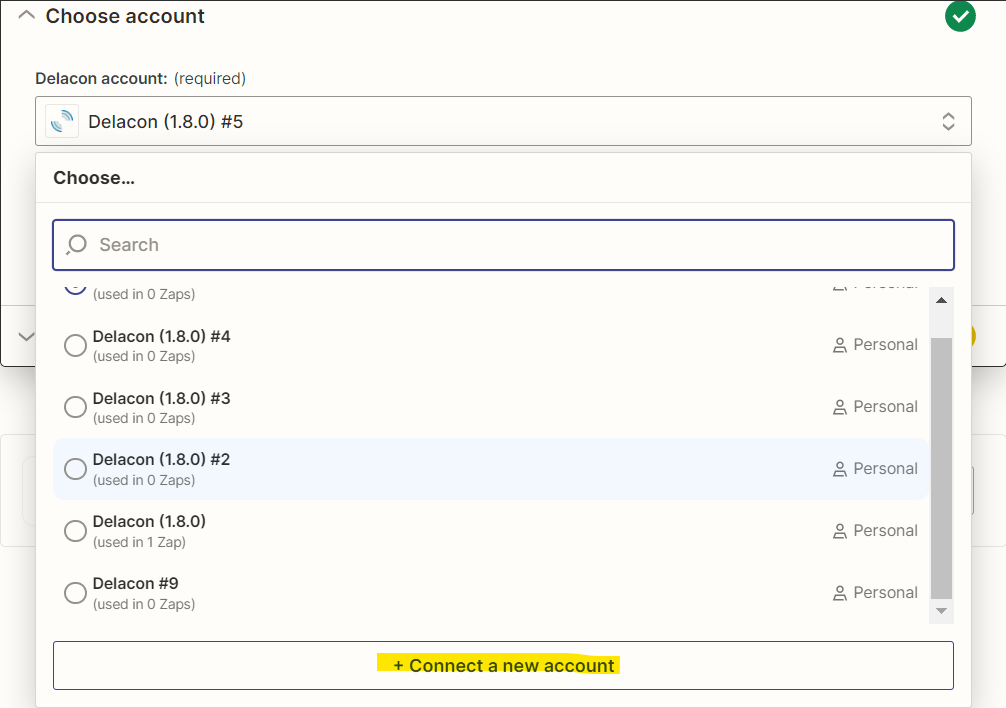This screenshot has width=1006, height=708.
Task: Click the 'Delacon (1.8.0) #2' account name
Action: 162,460
